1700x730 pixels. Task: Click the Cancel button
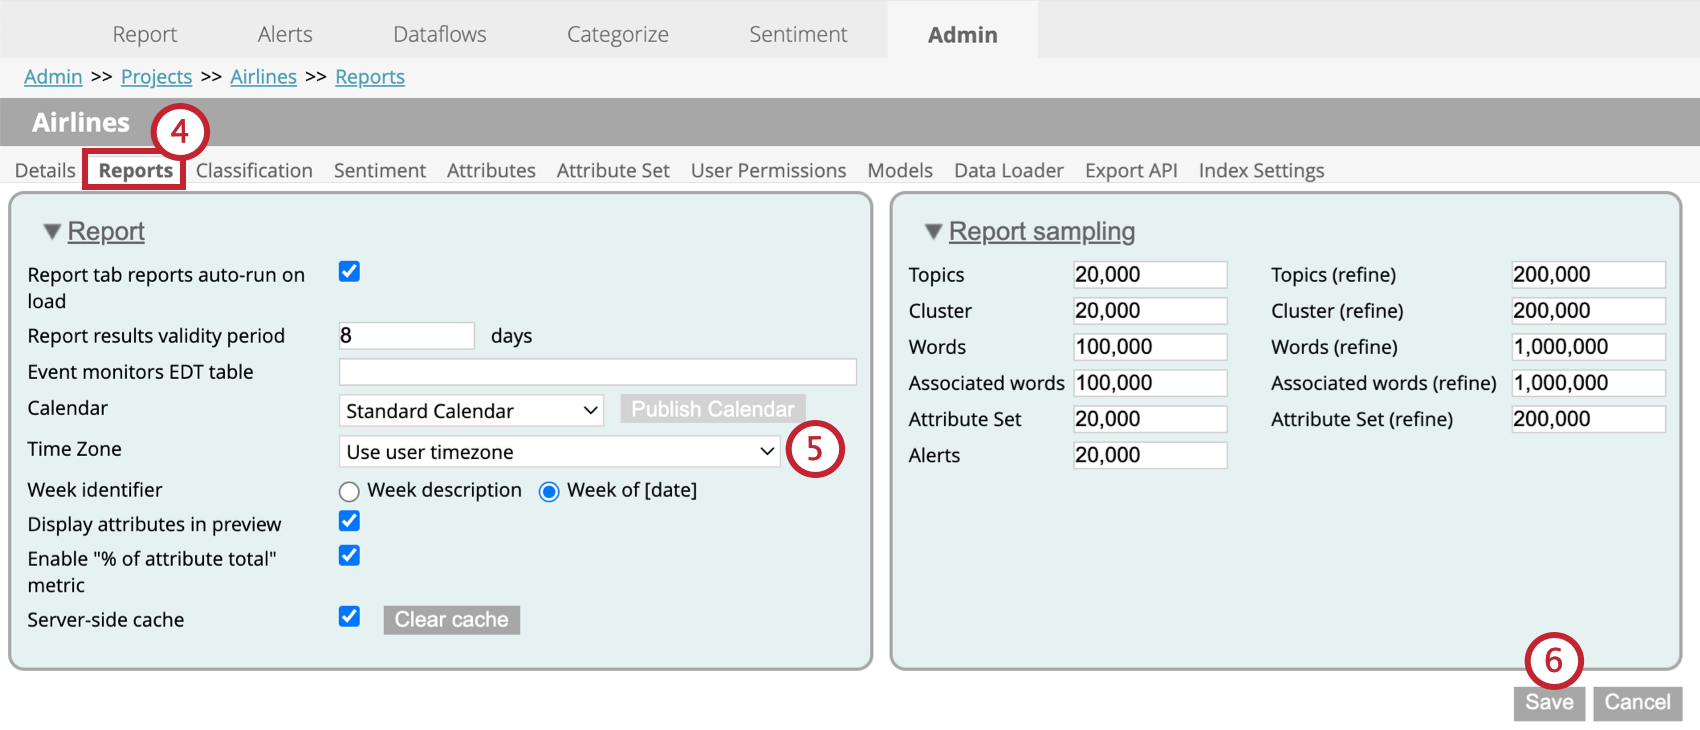(x=1637, y=703)
